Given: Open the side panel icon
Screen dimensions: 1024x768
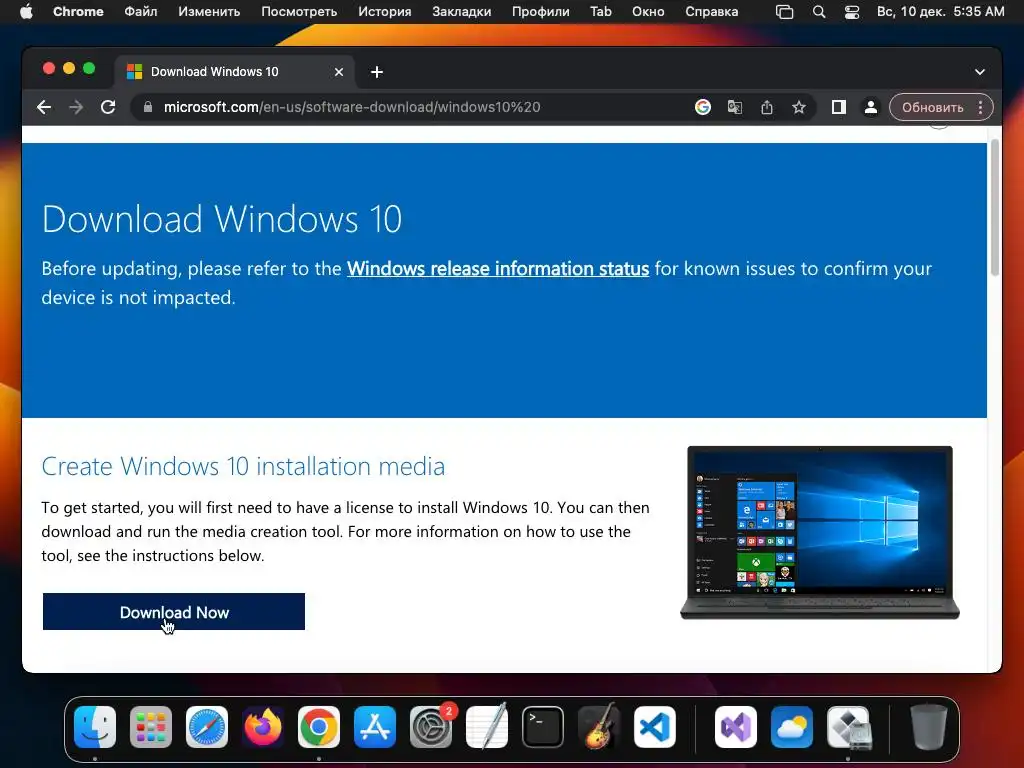Looking at the screenshot, I should [839, 107].
